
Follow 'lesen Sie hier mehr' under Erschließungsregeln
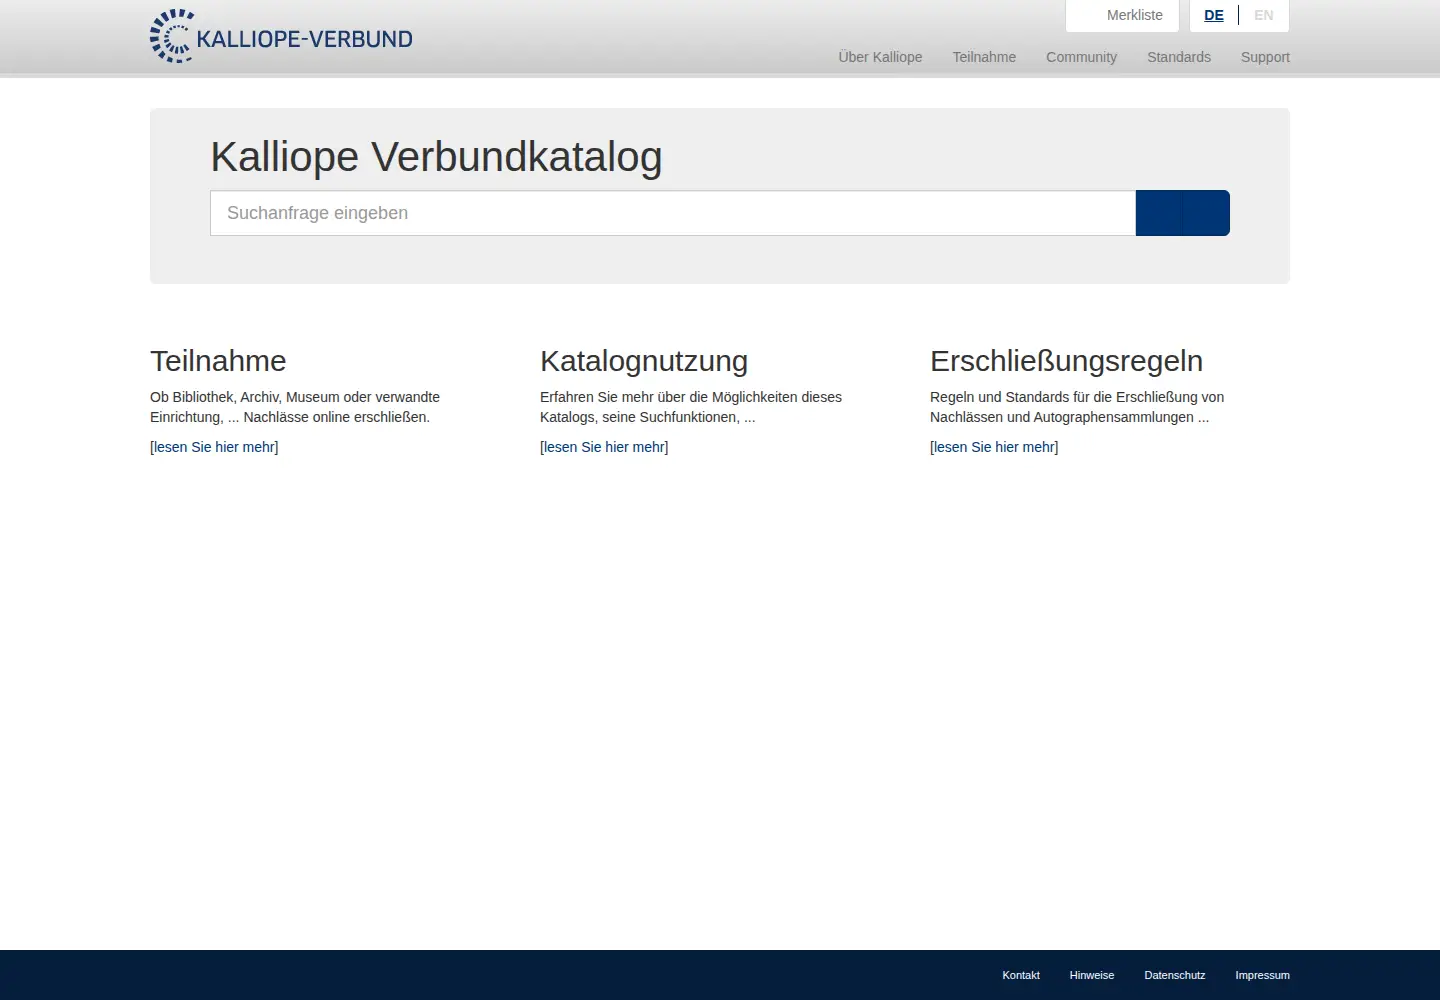(x=994, y=447)
